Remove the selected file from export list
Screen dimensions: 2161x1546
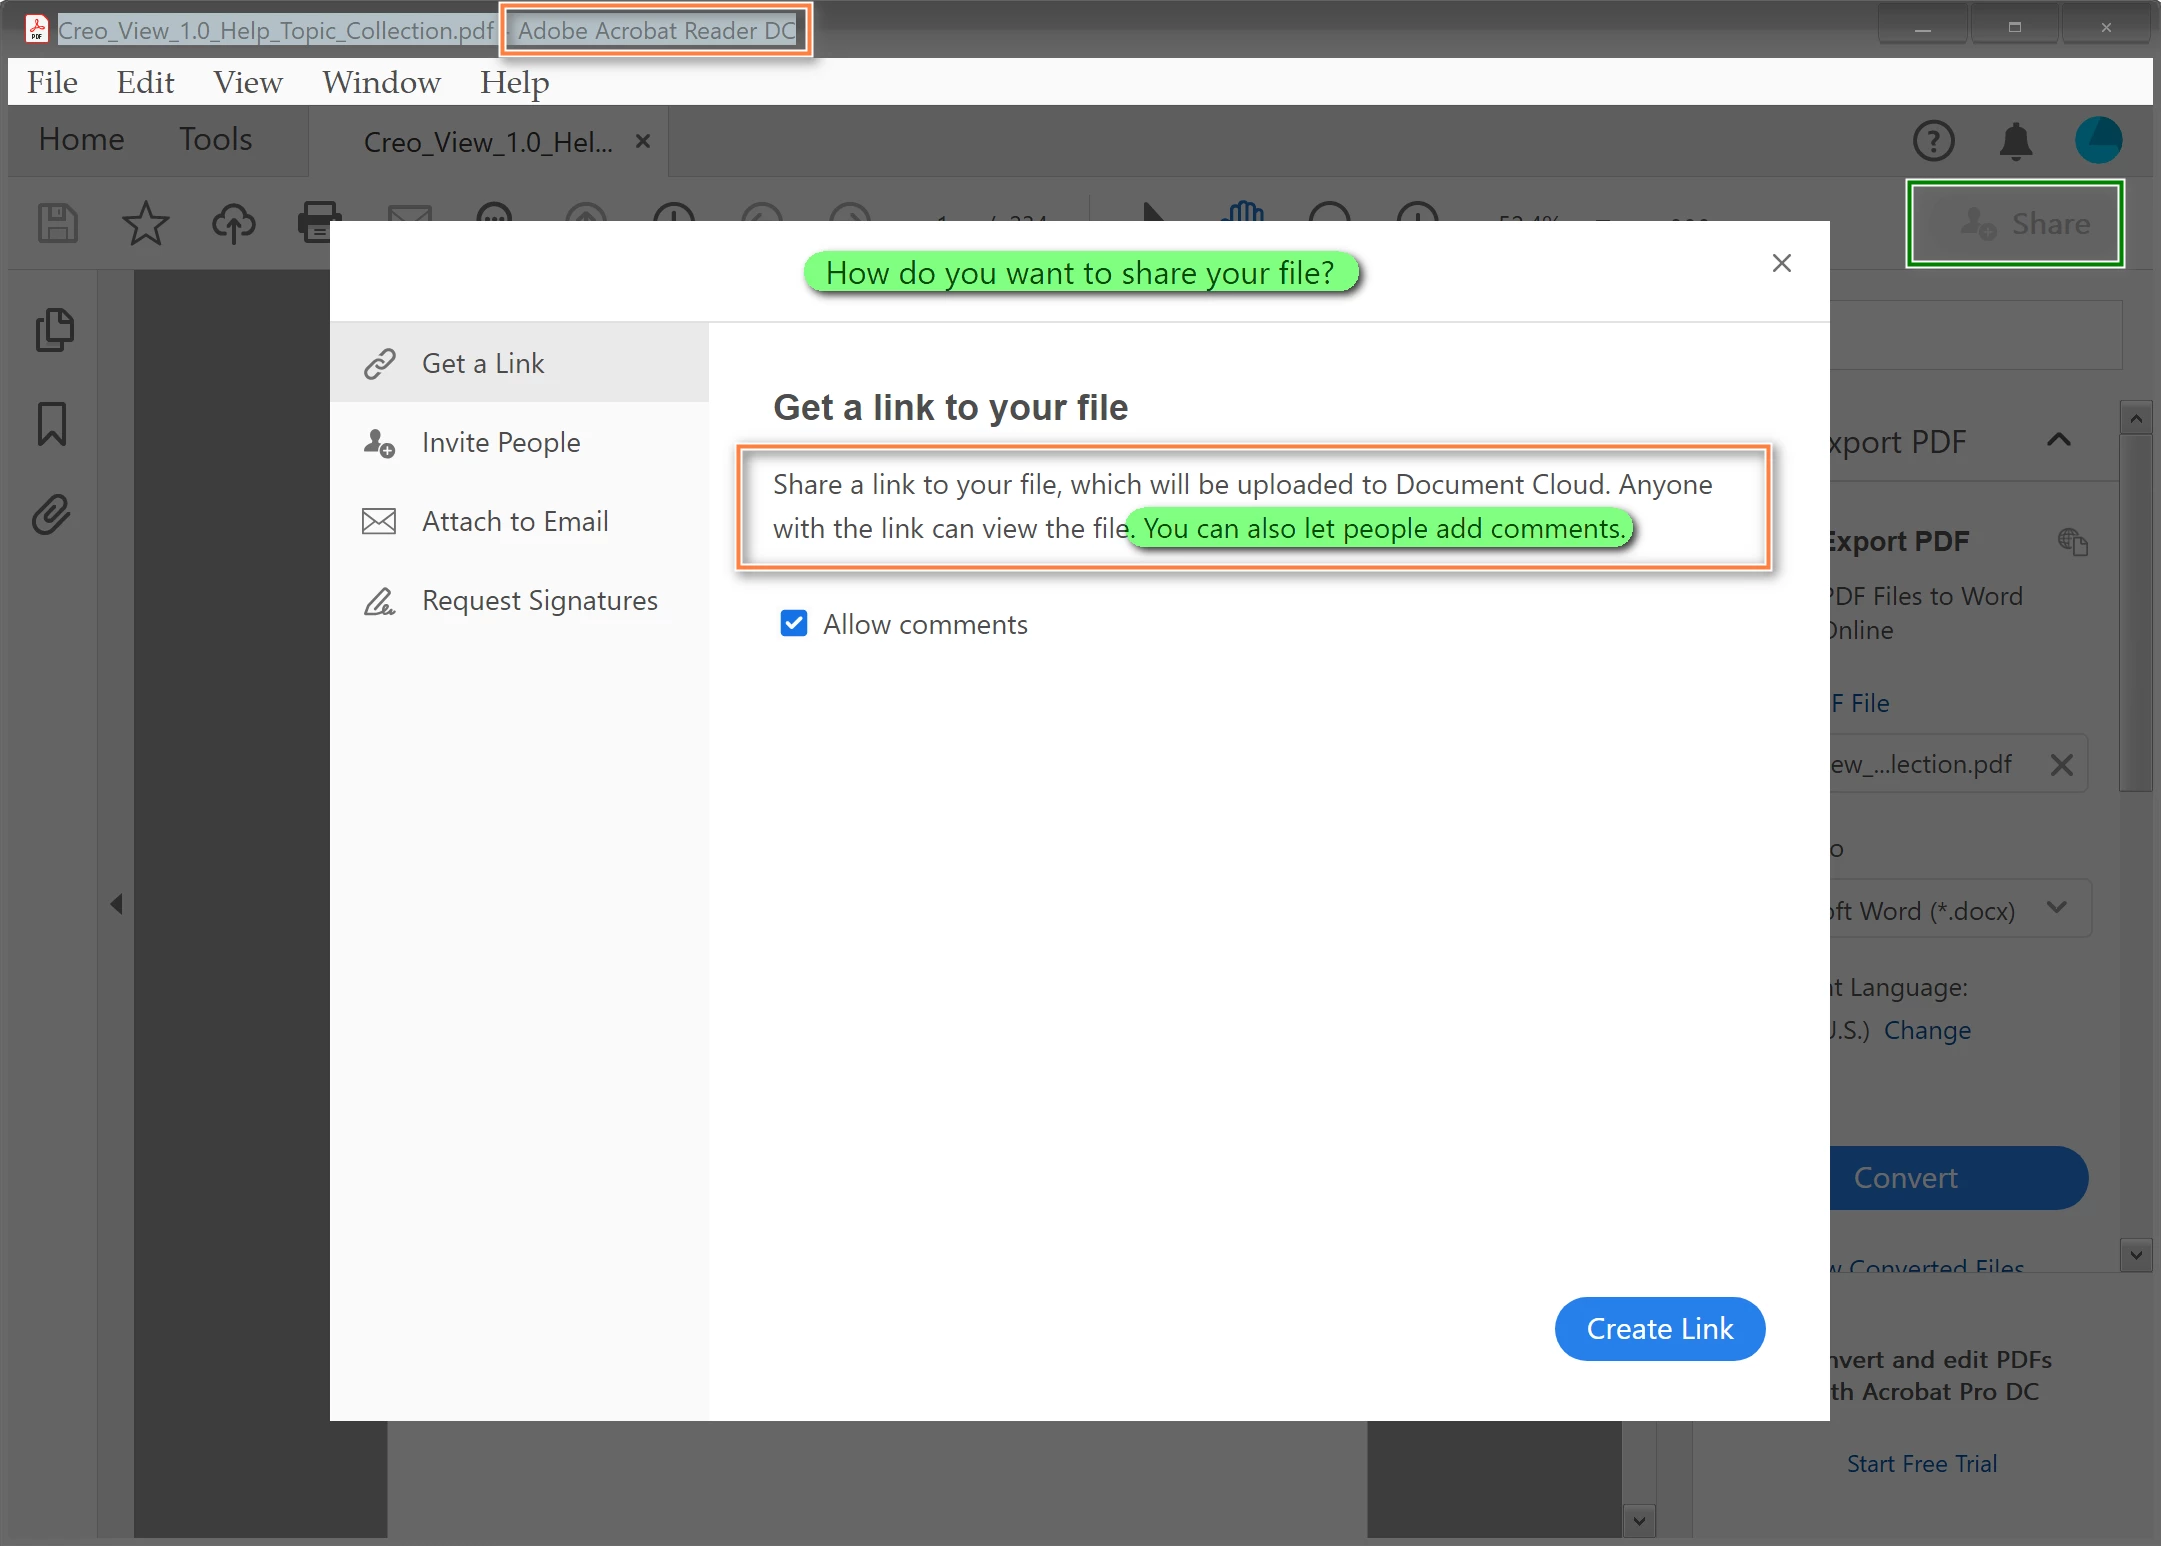pos(2061,765)
